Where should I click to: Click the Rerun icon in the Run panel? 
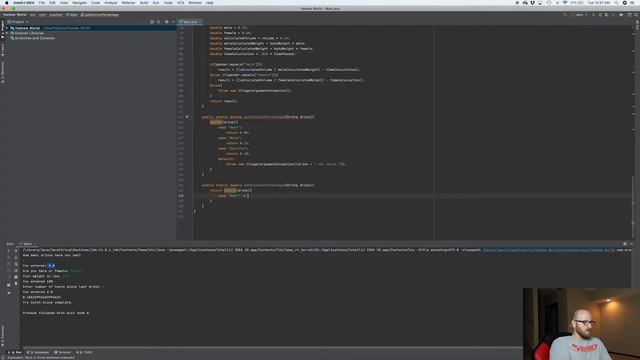(9, 251)
